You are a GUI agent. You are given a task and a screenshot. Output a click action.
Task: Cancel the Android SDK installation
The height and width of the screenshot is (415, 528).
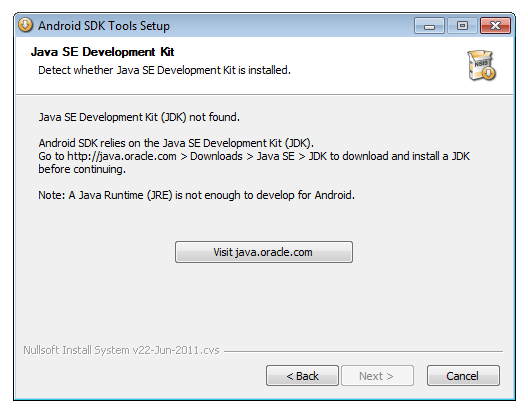[x=463, y=376]
